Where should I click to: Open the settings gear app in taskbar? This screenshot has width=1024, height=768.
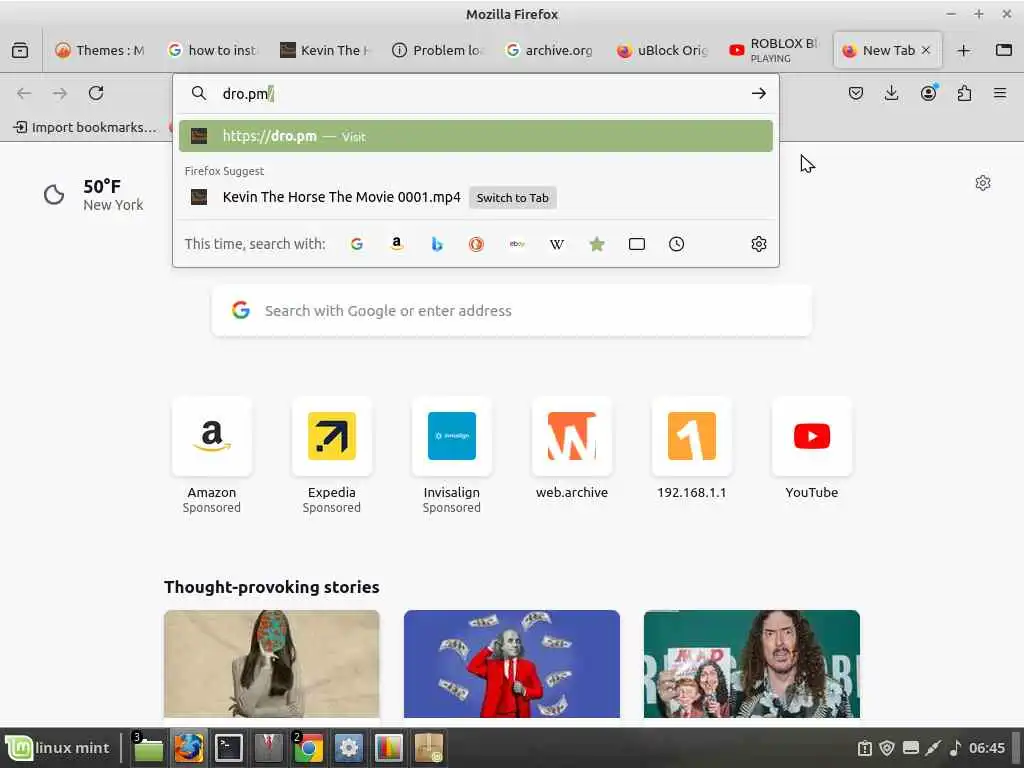coord(349,748)
